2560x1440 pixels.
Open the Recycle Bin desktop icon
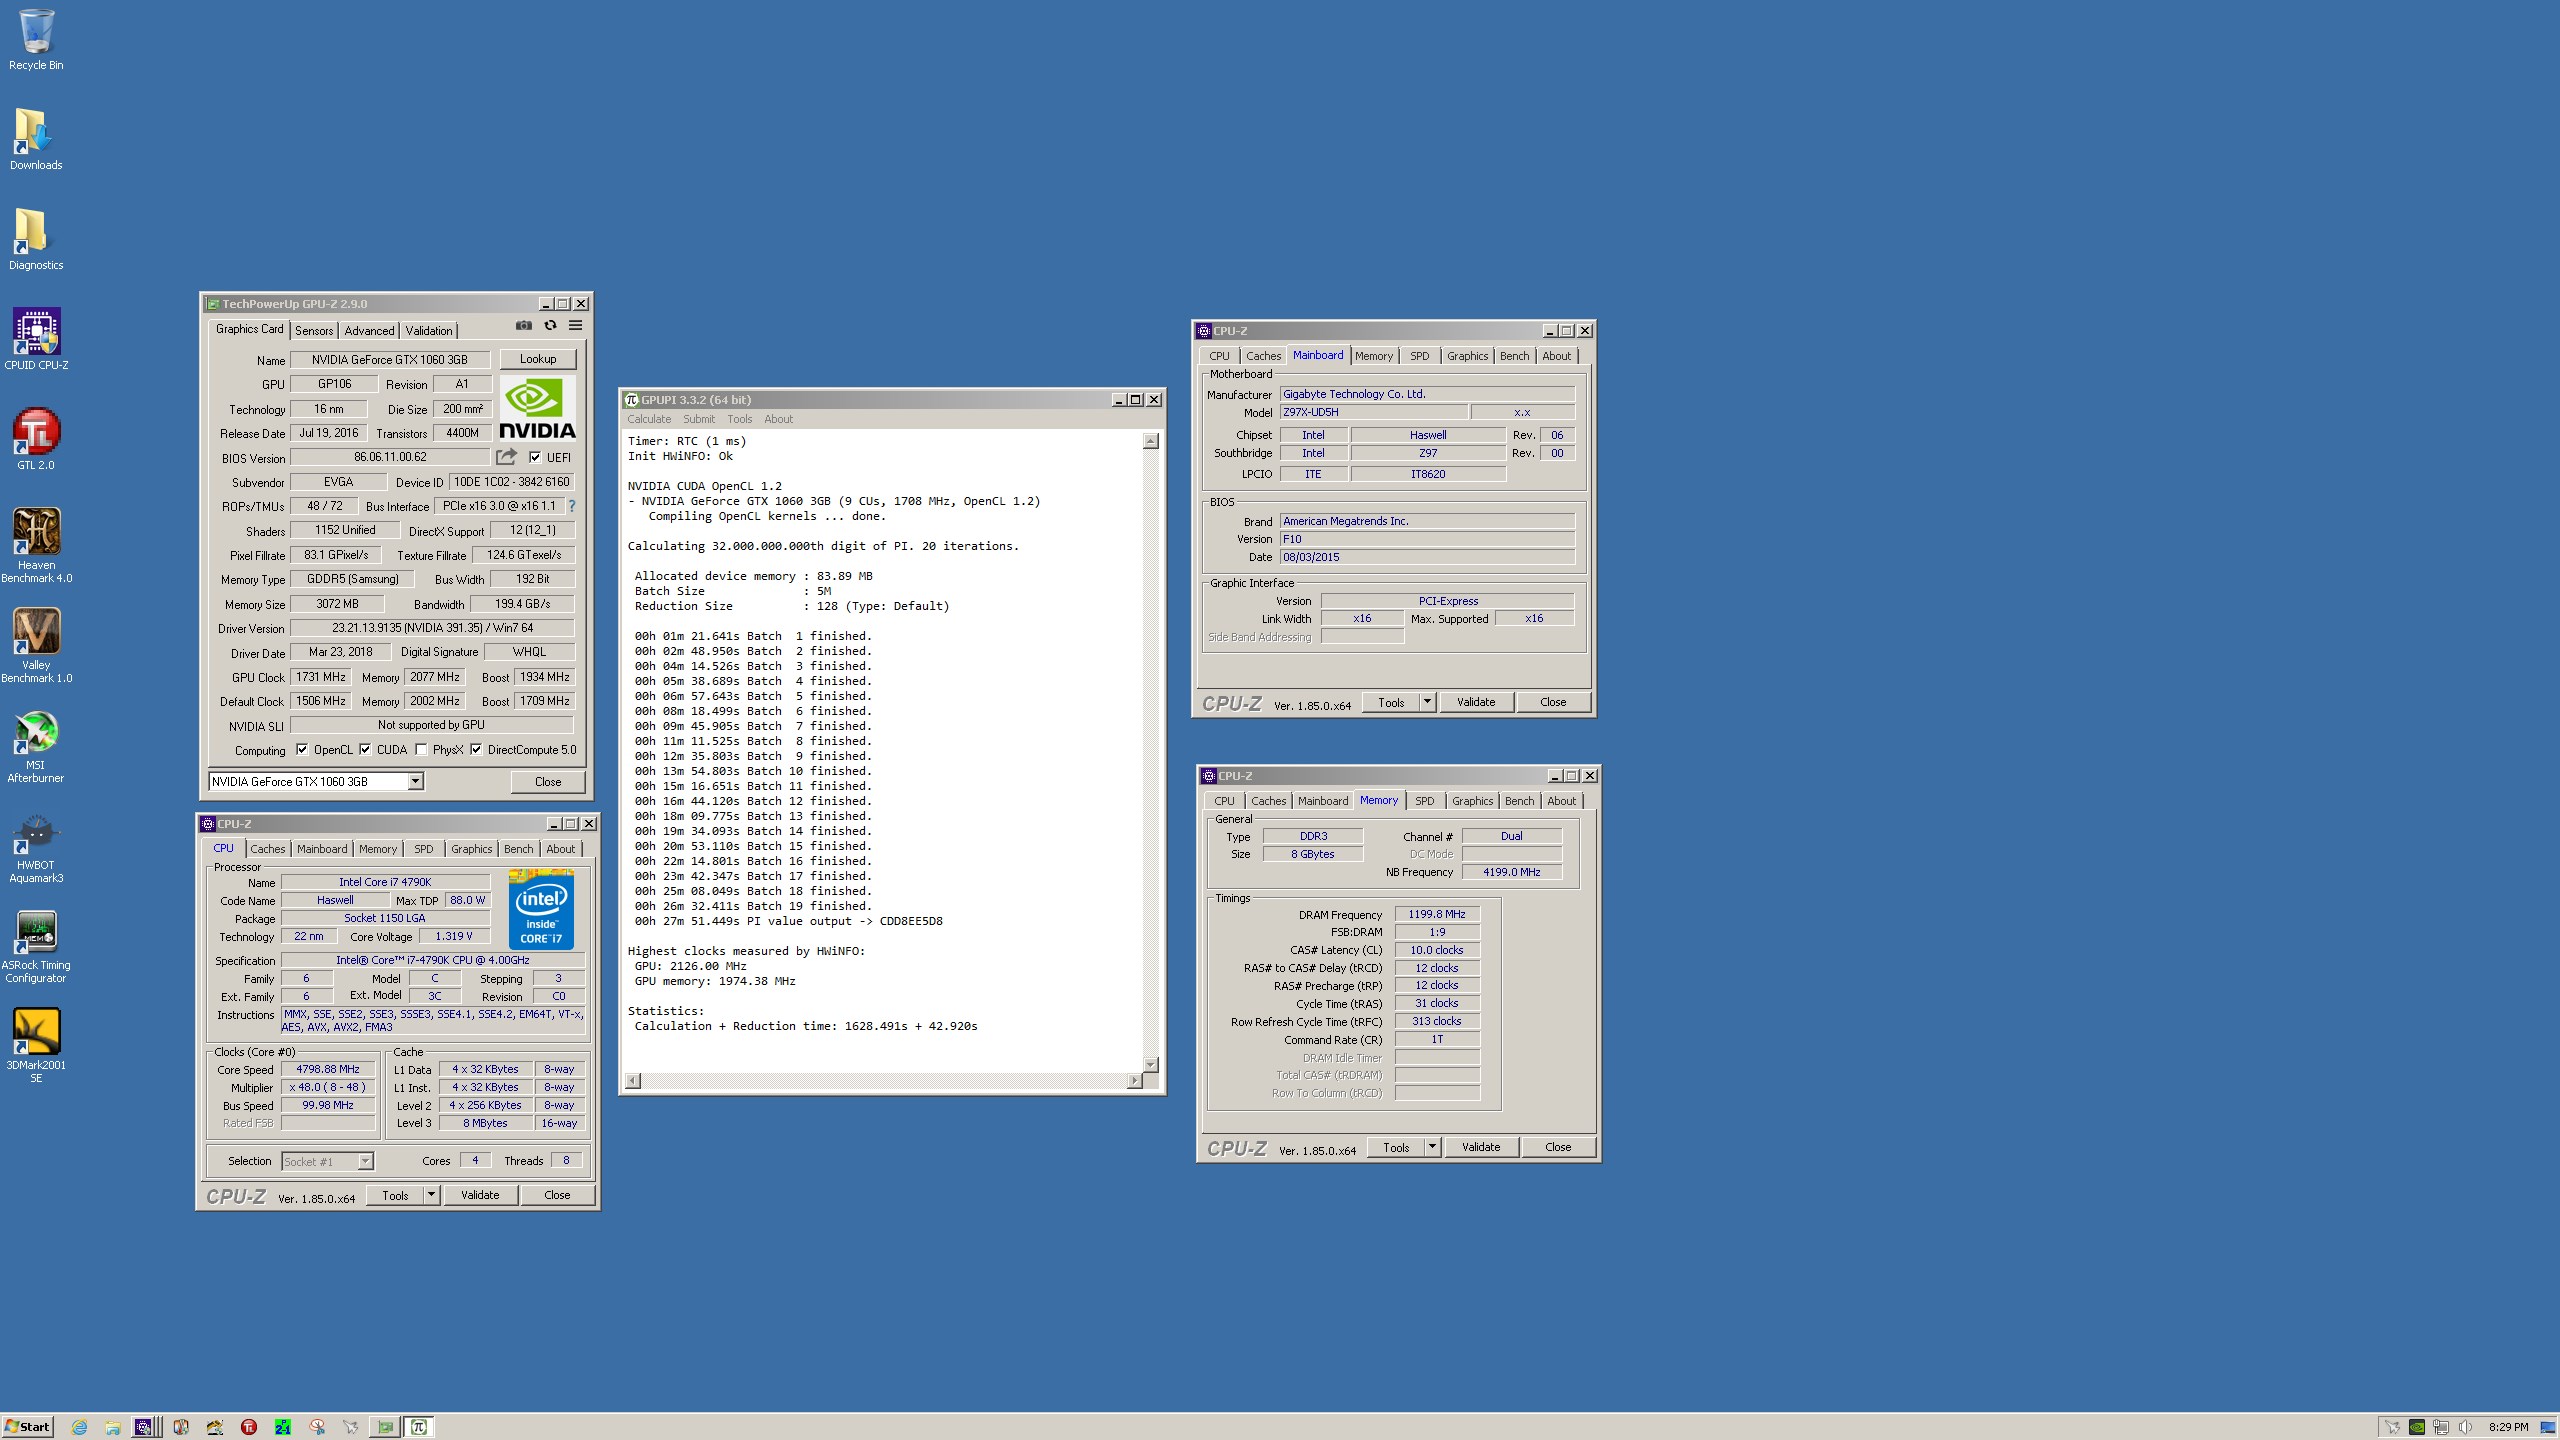(x=36, y=40)
